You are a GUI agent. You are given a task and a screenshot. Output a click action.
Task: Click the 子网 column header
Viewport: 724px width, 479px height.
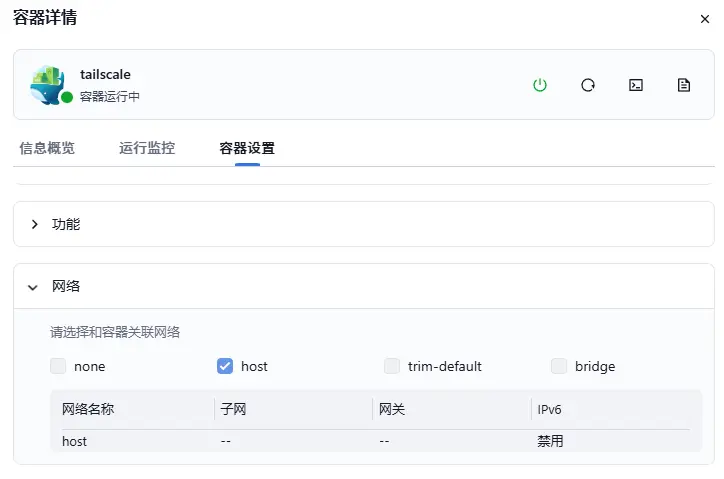(x=234, y=409)
